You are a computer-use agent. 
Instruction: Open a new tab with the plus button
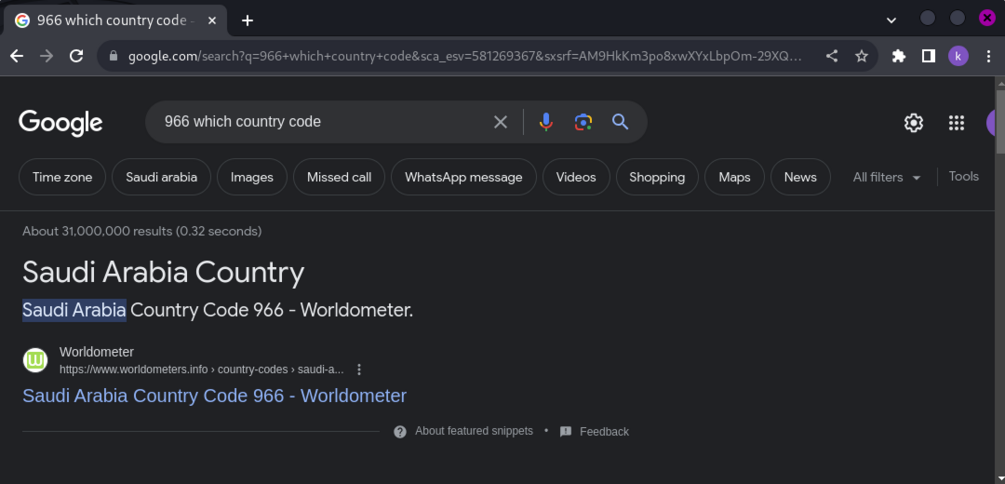pos(247,21)
